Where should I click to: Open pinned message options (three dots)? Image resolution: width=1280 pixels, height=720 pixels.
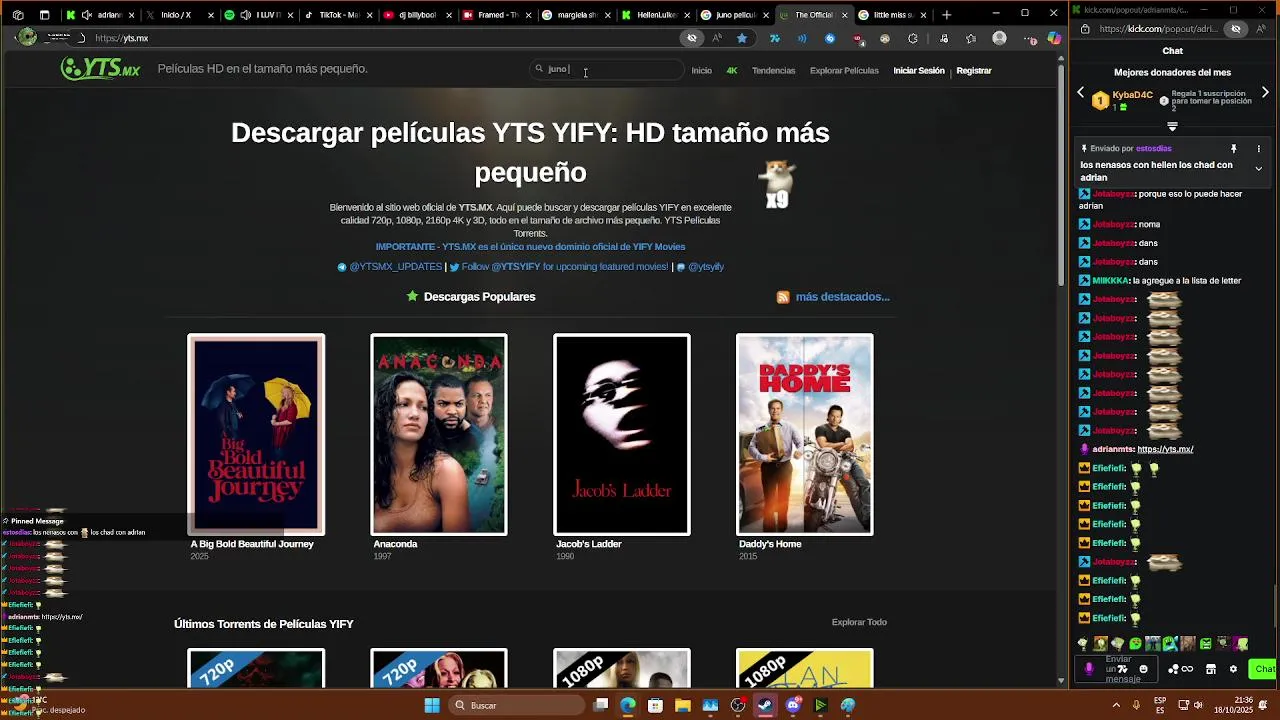pyautogui.click(x=1258, y=149)
